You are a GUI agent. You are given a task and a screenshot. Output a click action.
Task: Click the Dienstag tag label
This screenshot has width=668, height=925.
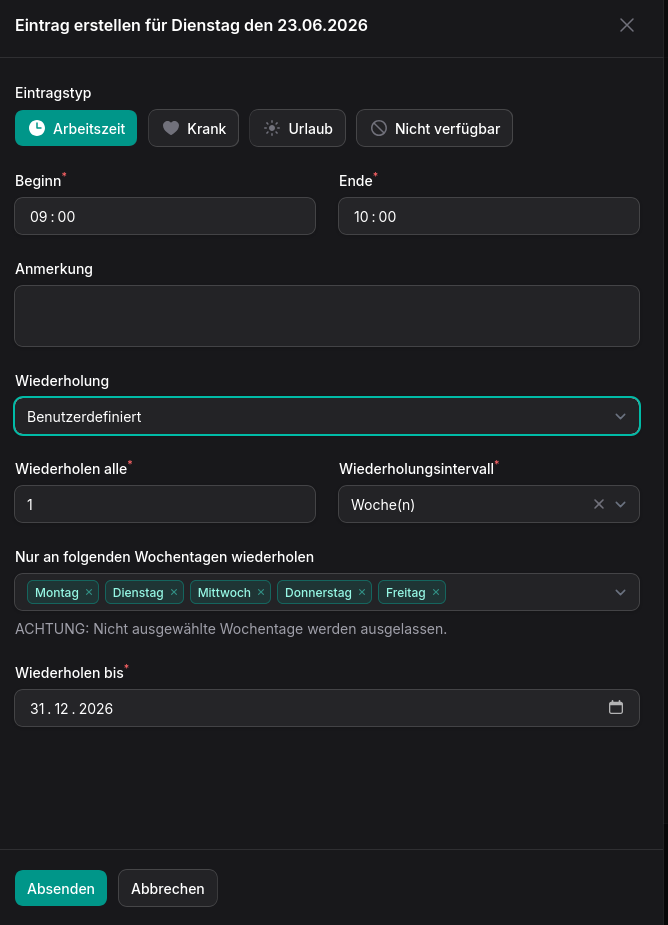pyautogui.click(x=138, y=592)
